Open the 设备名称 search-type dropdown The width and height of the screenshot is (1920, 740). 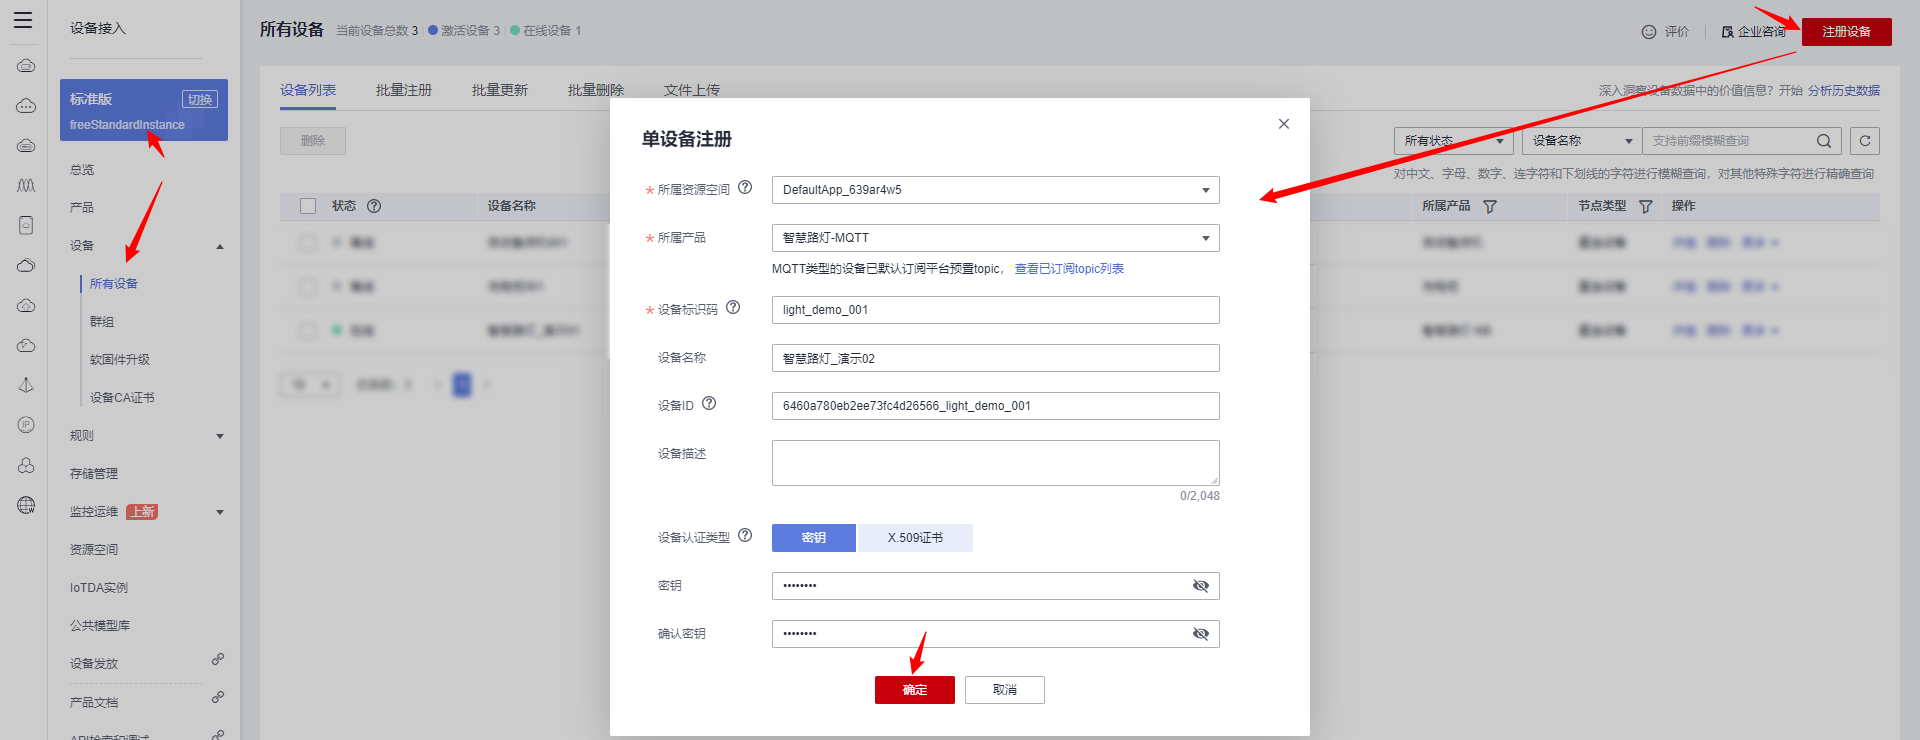tap(1582, 141)
